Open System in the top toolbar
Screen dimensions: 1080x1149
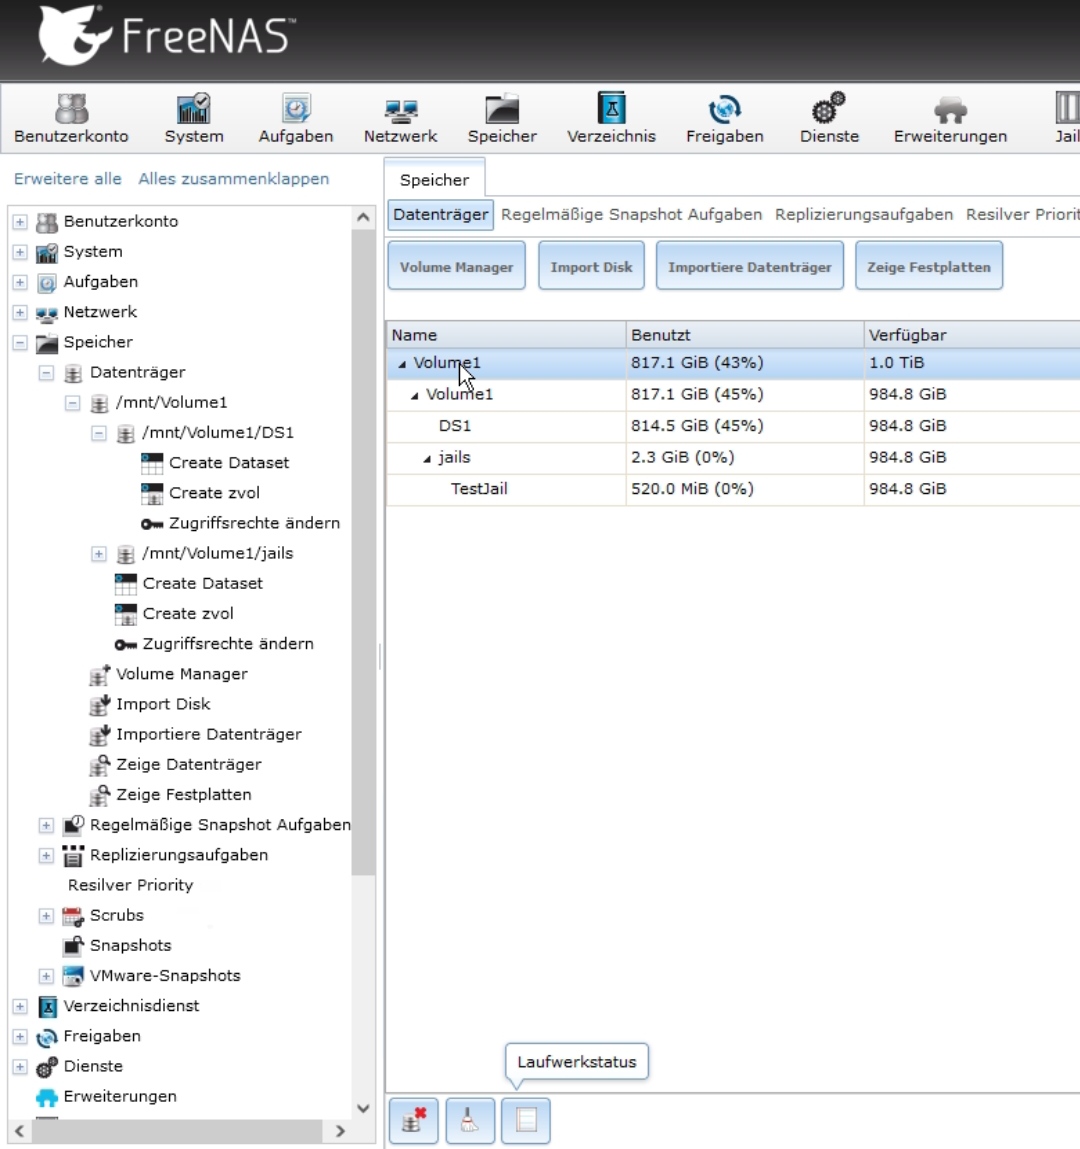click(x=193, y=118)
